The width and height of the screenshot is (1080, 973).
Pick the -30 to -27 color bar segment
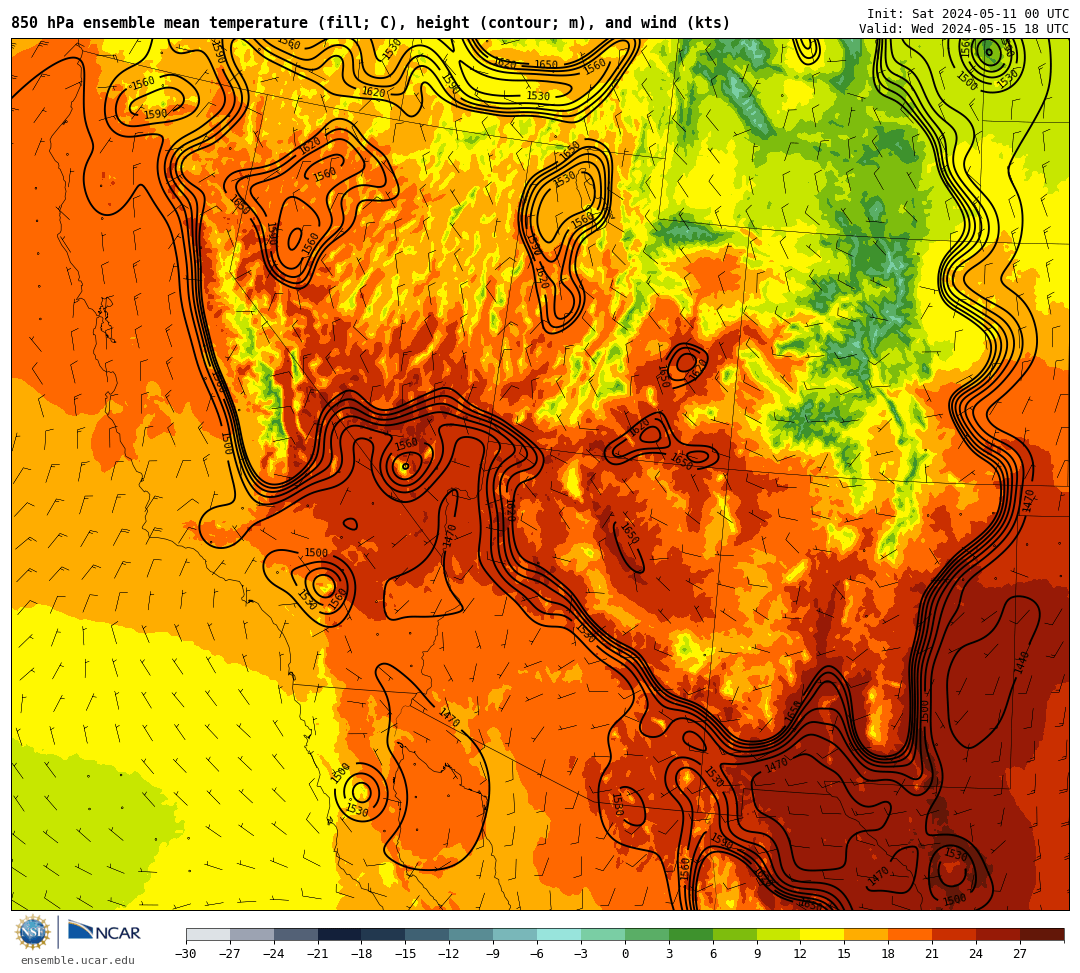point(208,934)
